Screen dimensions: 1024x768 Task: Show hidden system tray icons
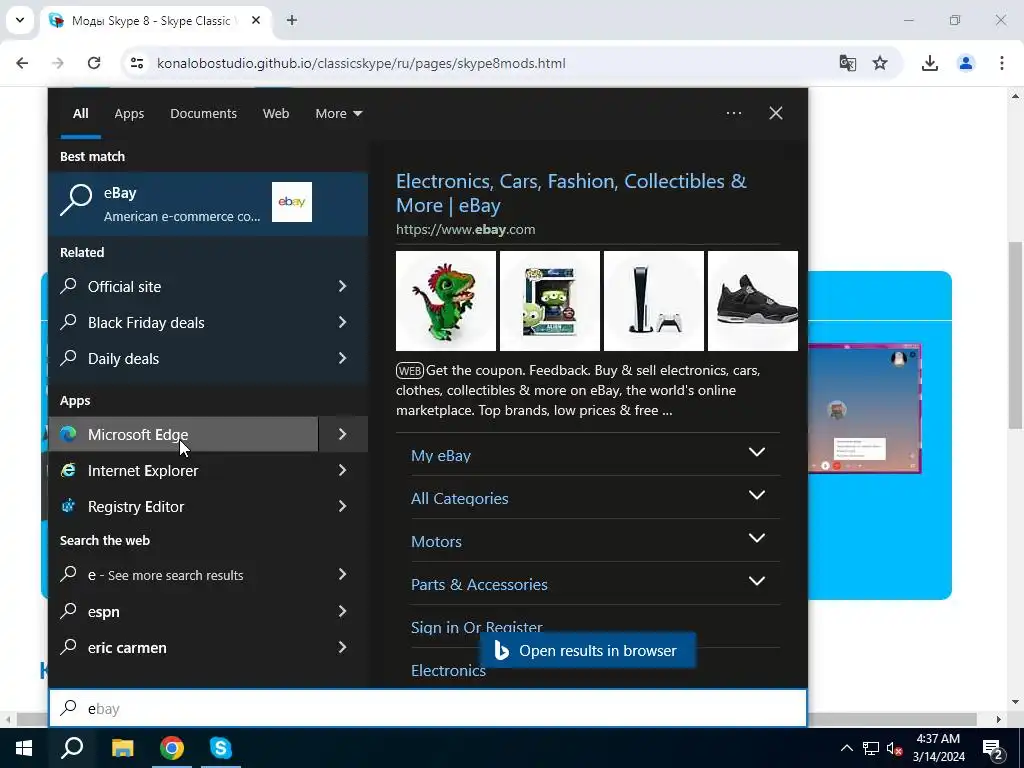(x=846, y=748)
